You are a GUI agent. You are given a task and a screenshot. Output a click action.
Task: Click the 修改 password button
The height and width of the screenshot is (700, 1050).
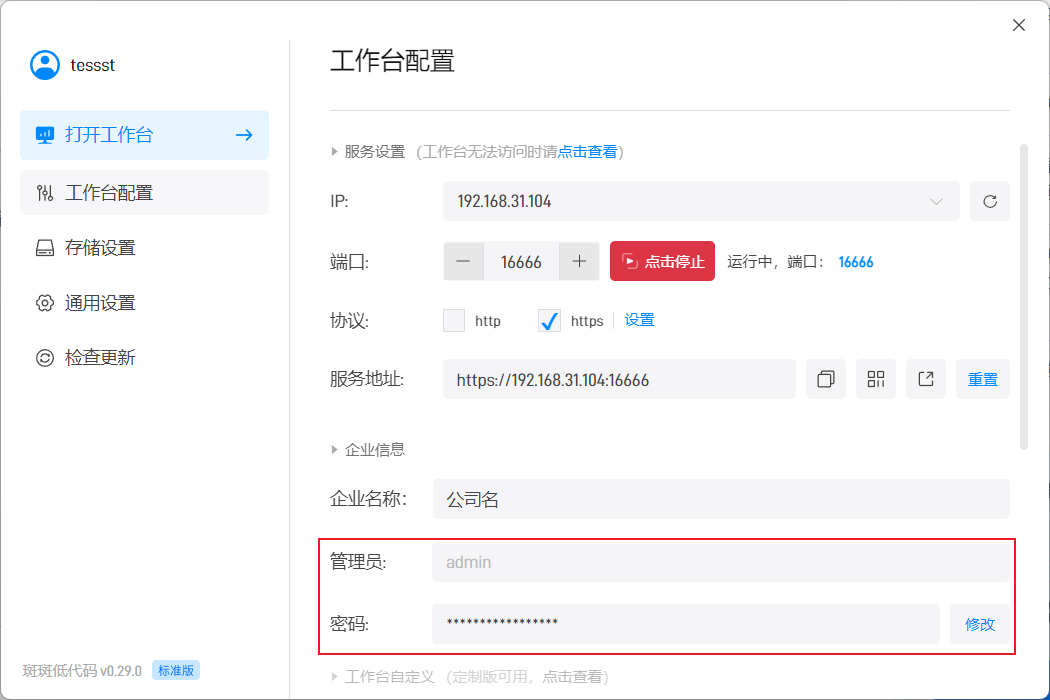pos(980,624)
